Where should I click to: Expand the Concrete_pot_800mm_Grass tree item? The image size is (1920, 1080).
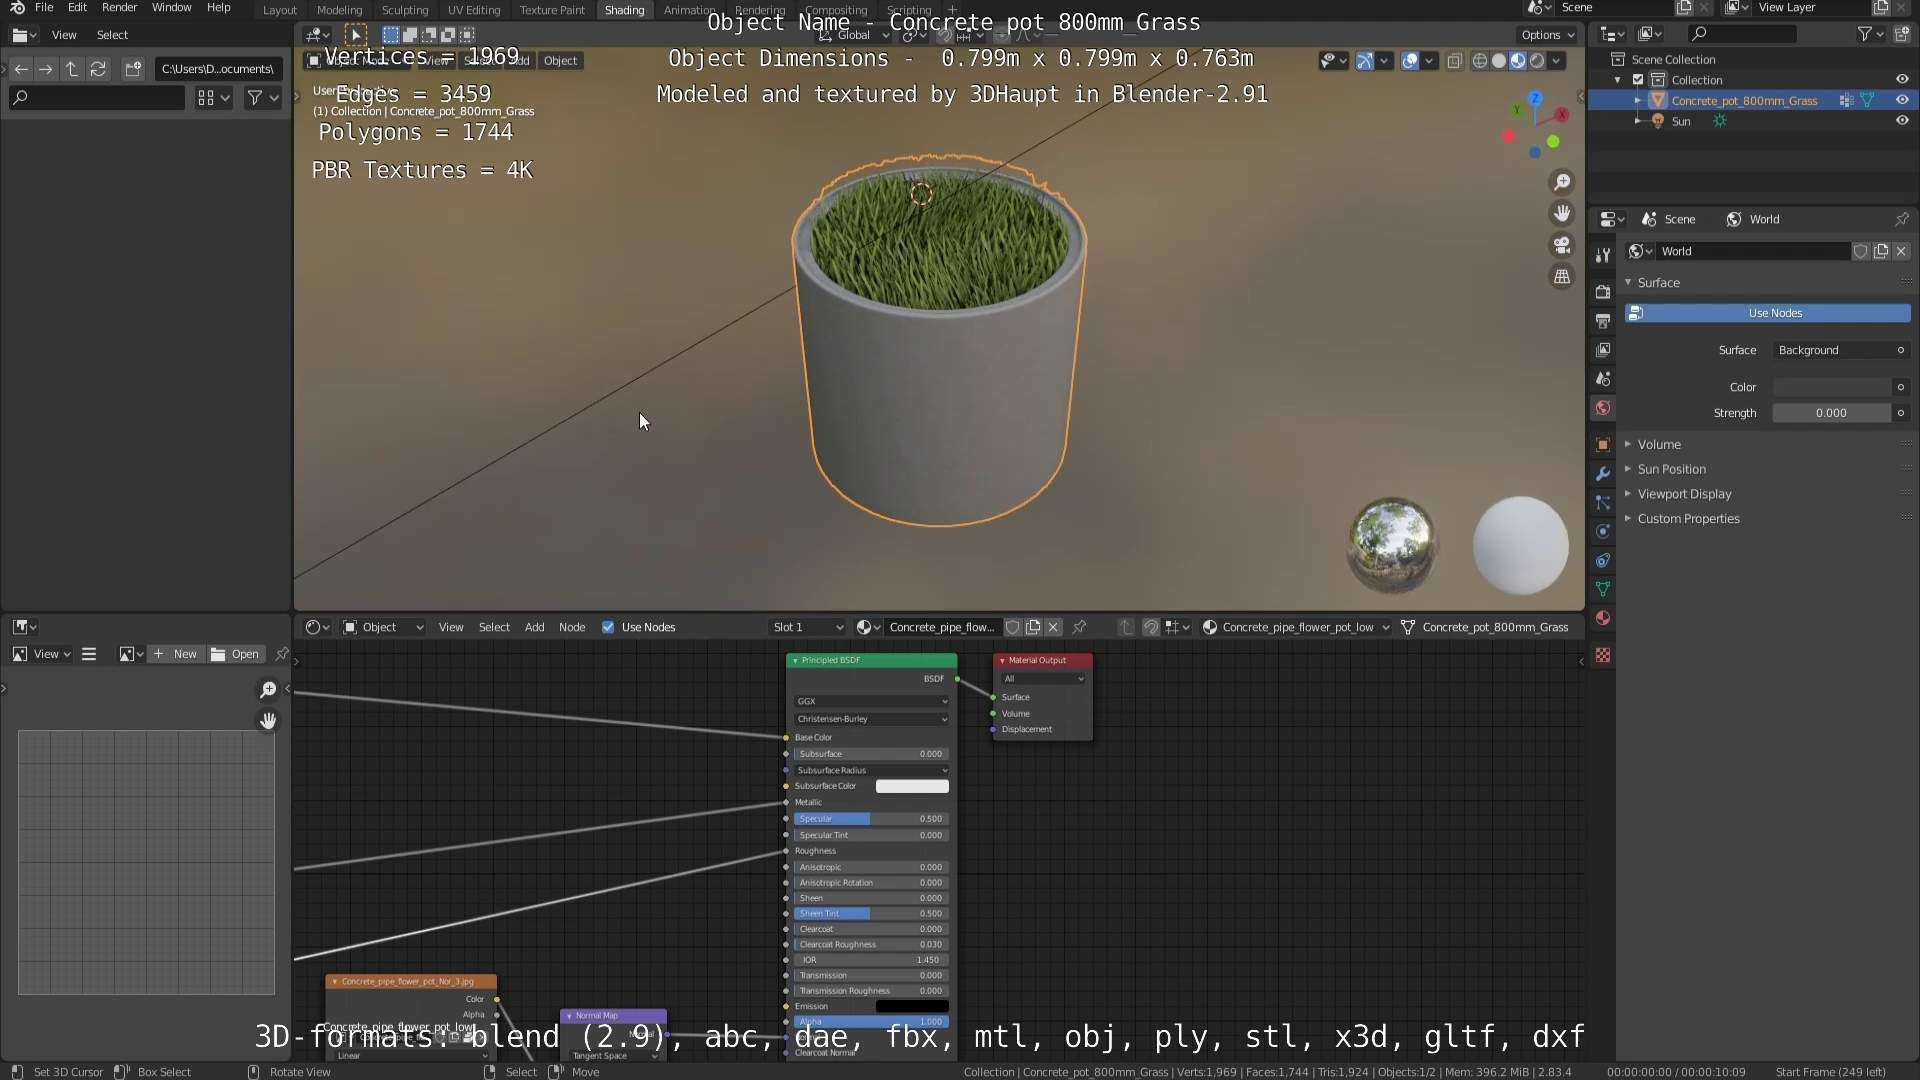[x=1637, y=100]
